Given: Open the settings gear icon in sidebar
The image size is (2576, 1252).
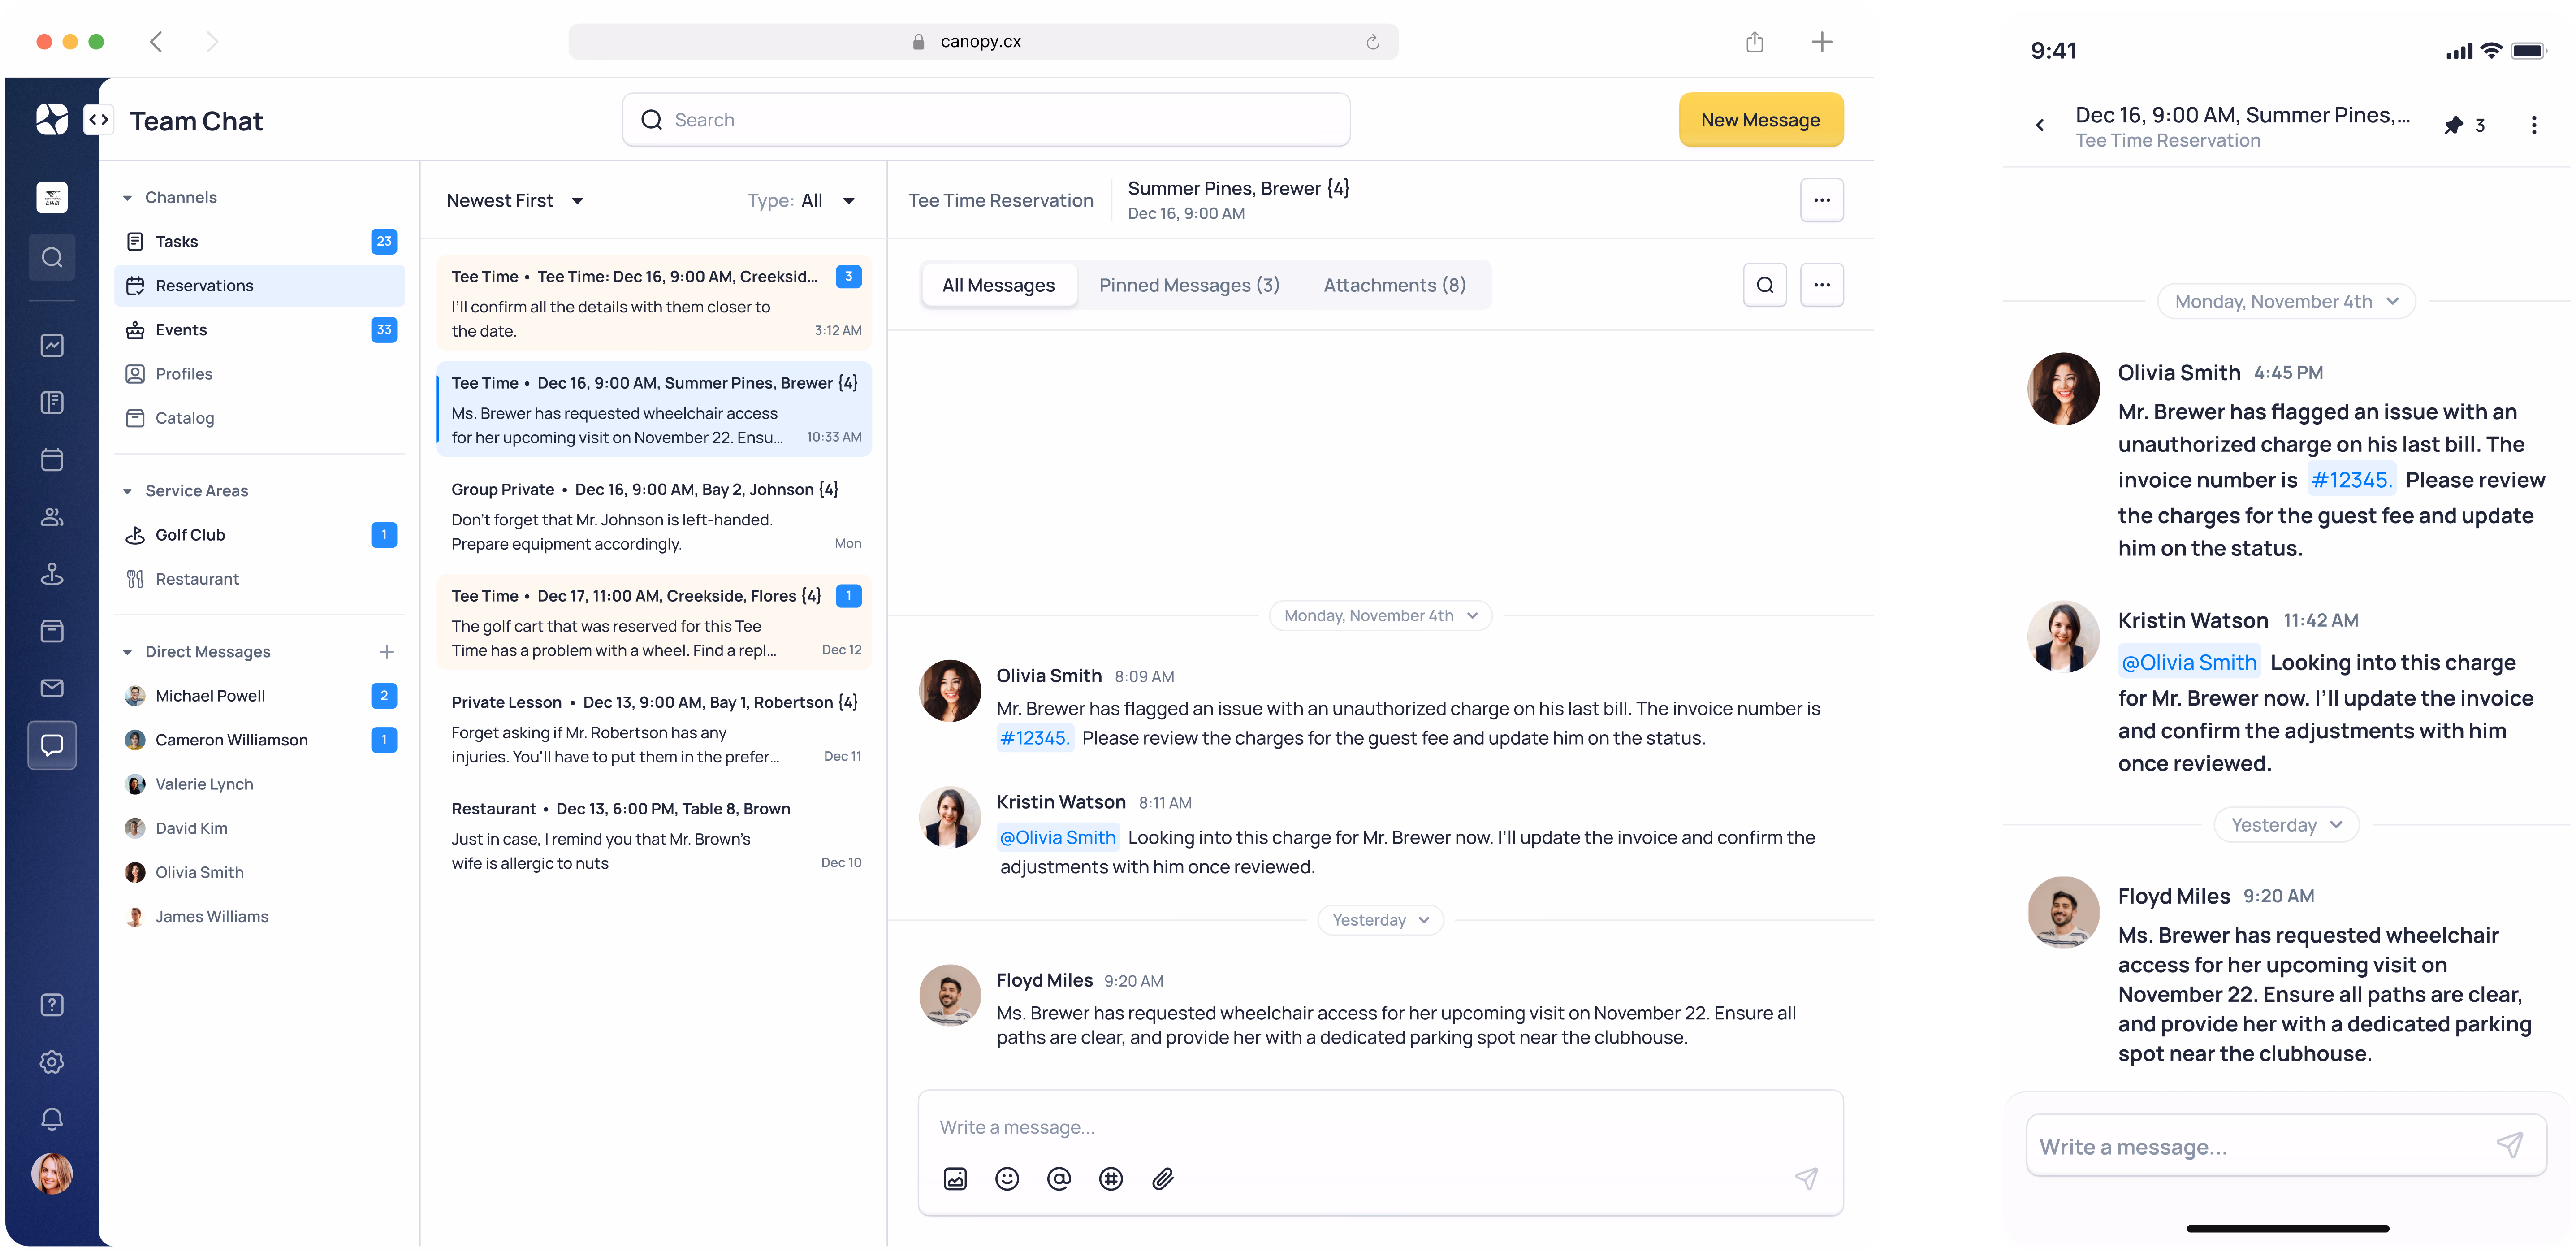Looking at the screenshot, I should coord(52,1062).
